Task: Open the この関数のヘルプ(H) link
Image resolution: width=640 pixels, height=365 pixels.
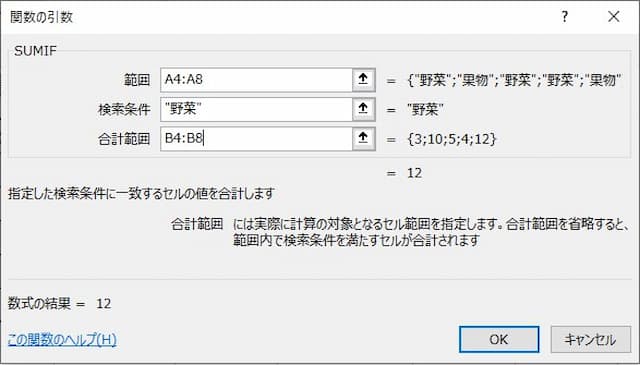Action: click(x=62, y=339)
